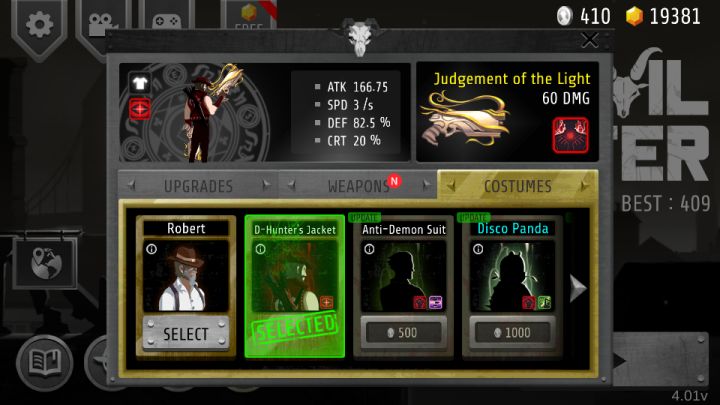Viewport: 720px width, 405px height.
Task: Tap the white shirt costume icon
Action: tap(140, 84)
